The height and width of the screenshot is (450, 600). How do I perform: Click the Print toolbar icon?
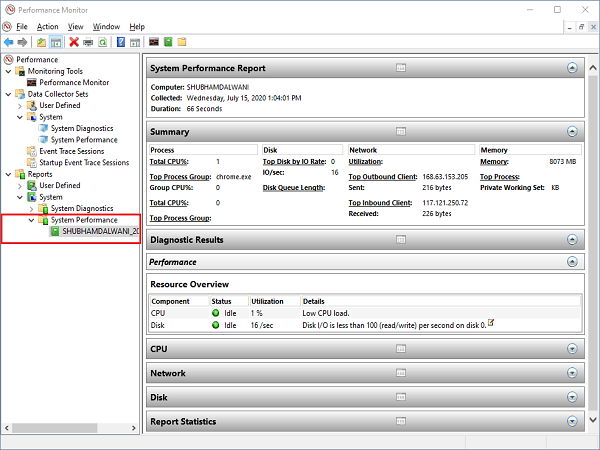(89, 42)
